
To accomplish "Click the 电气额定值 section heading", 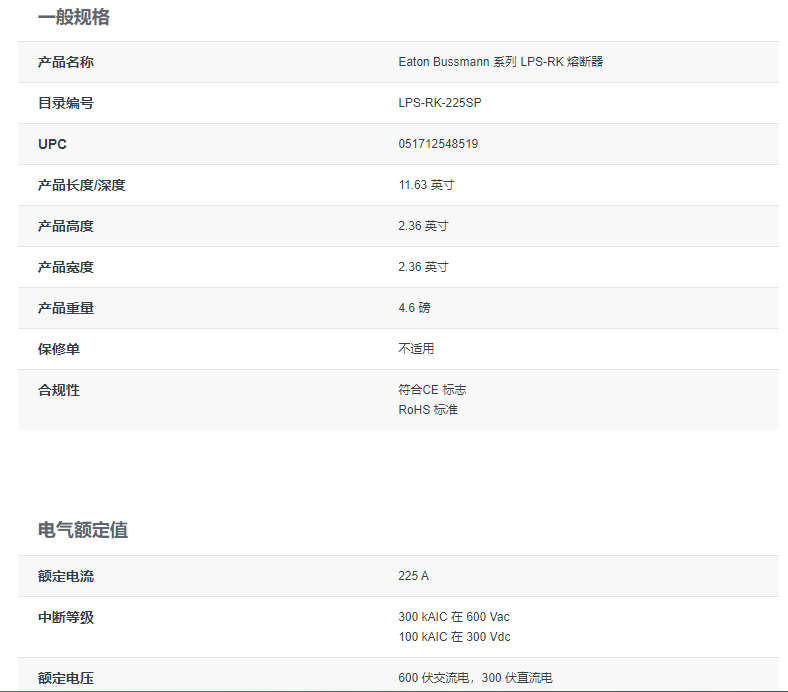I will pyautogui.click(x=83, y=530).
